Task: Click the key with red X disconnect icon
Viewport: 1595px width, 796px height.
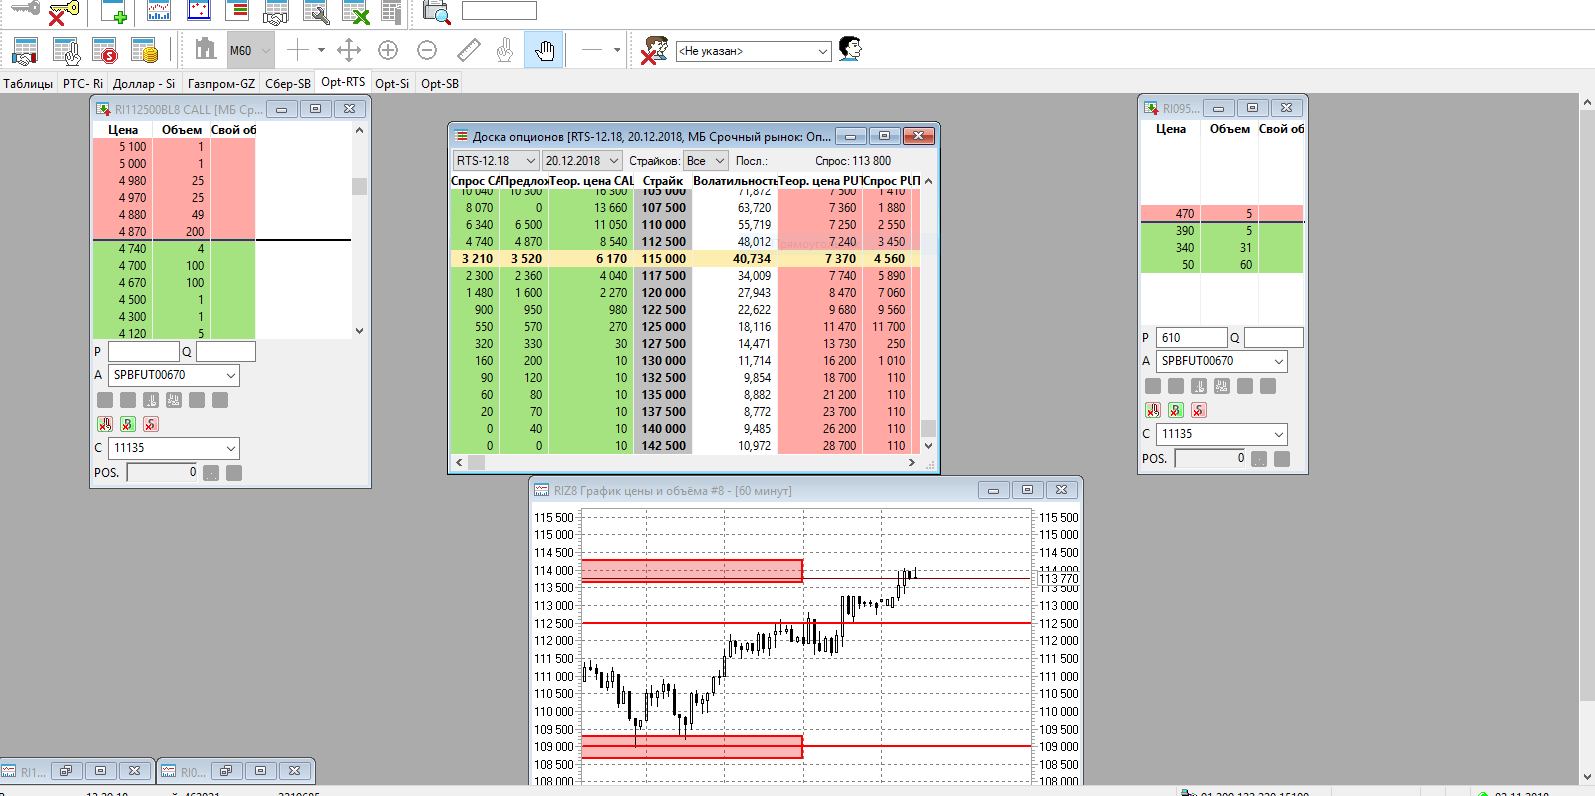Action: pos(64,12)
